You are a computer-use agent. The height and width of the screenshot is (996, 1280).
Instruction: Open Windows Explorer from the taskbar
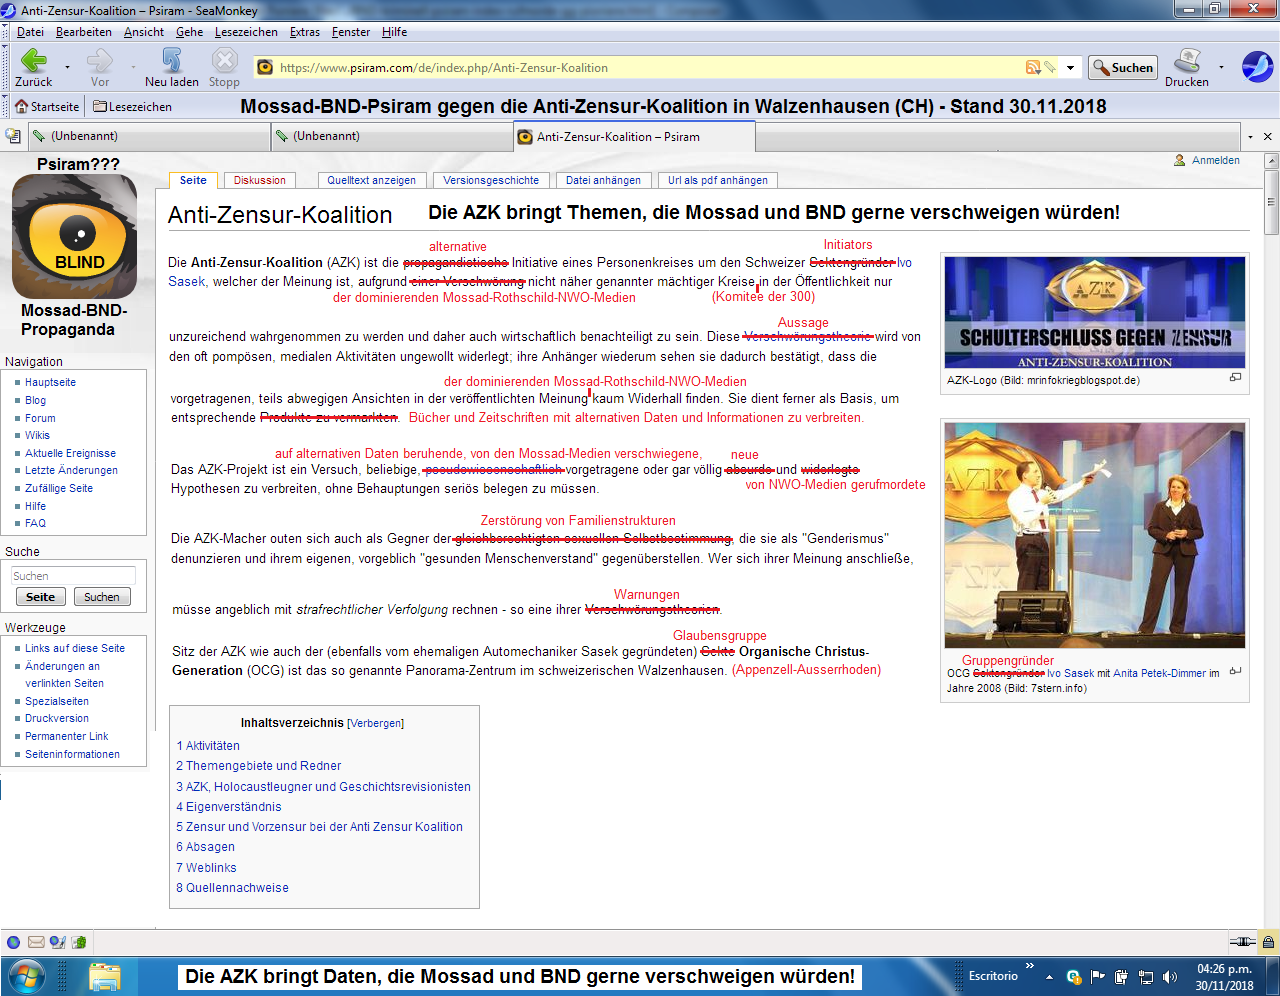(104, 976)
